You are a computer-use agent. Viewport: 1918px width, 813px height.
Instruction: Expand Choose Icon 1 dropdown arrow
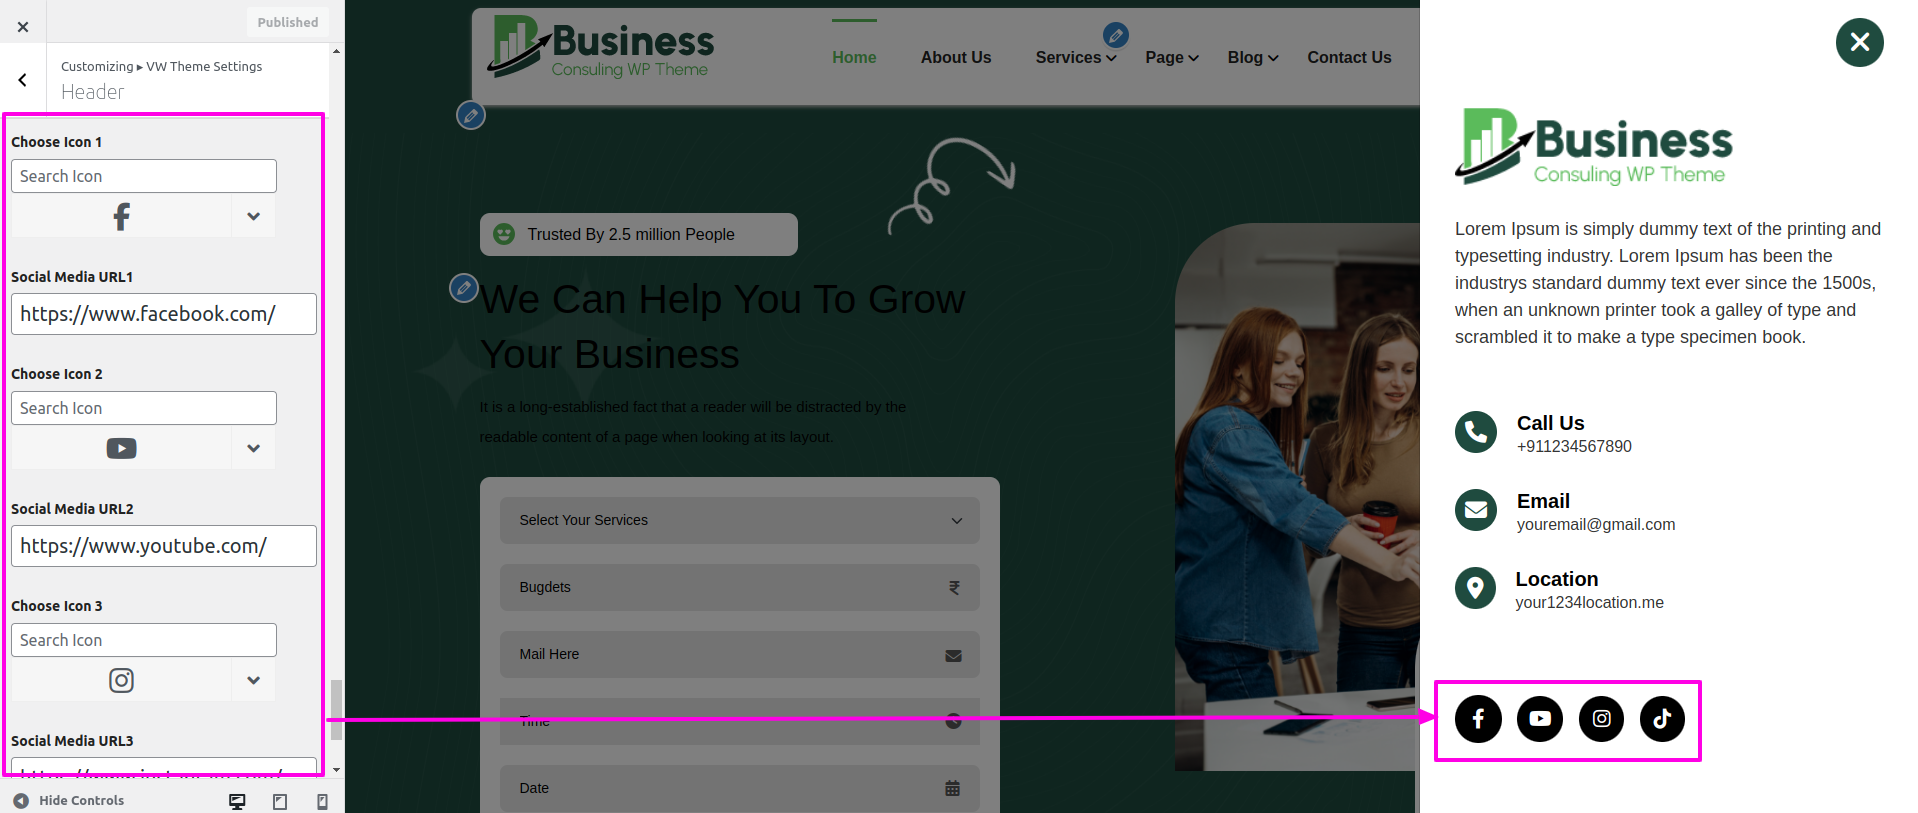[253, 216]
